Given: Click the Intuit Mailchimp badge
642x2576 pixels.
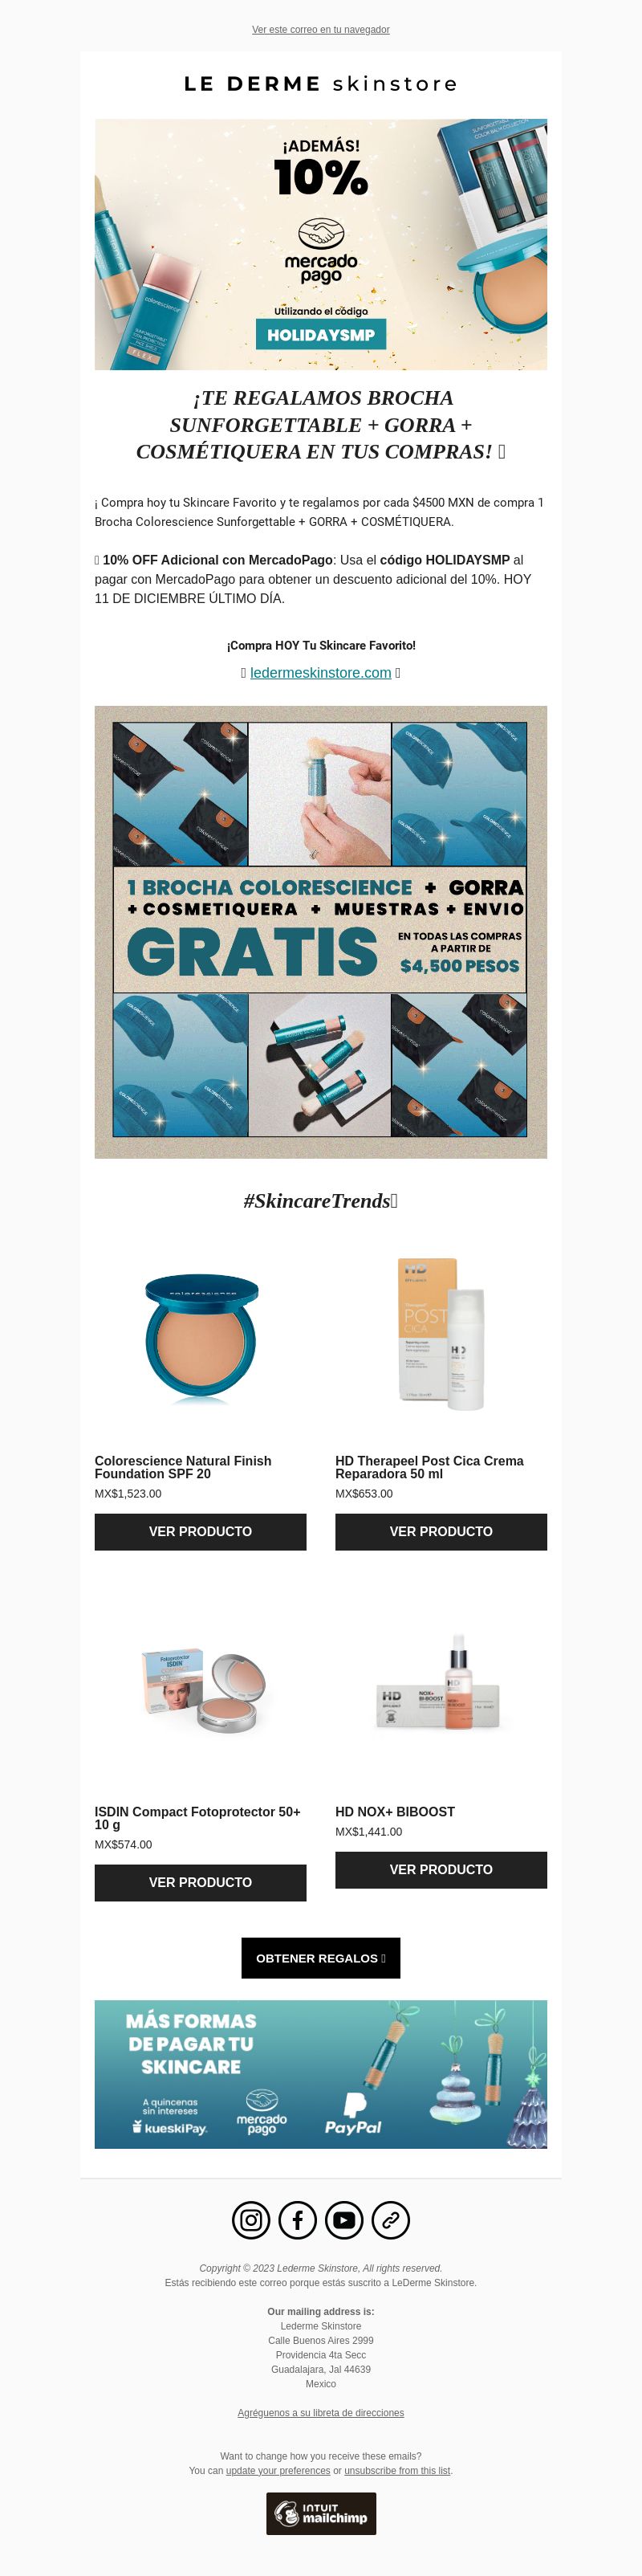Looking at the screenshot, I should coord(321,2513).
